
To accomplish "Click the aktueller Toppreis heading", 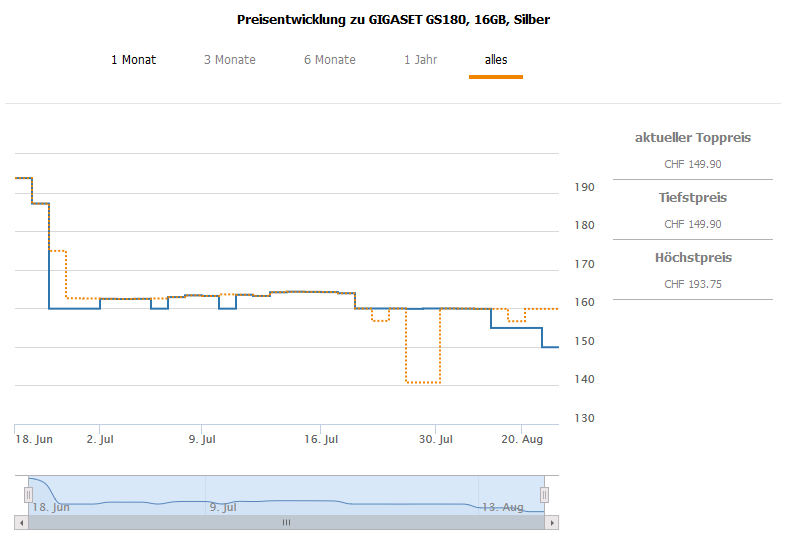I will coord(693,137).
